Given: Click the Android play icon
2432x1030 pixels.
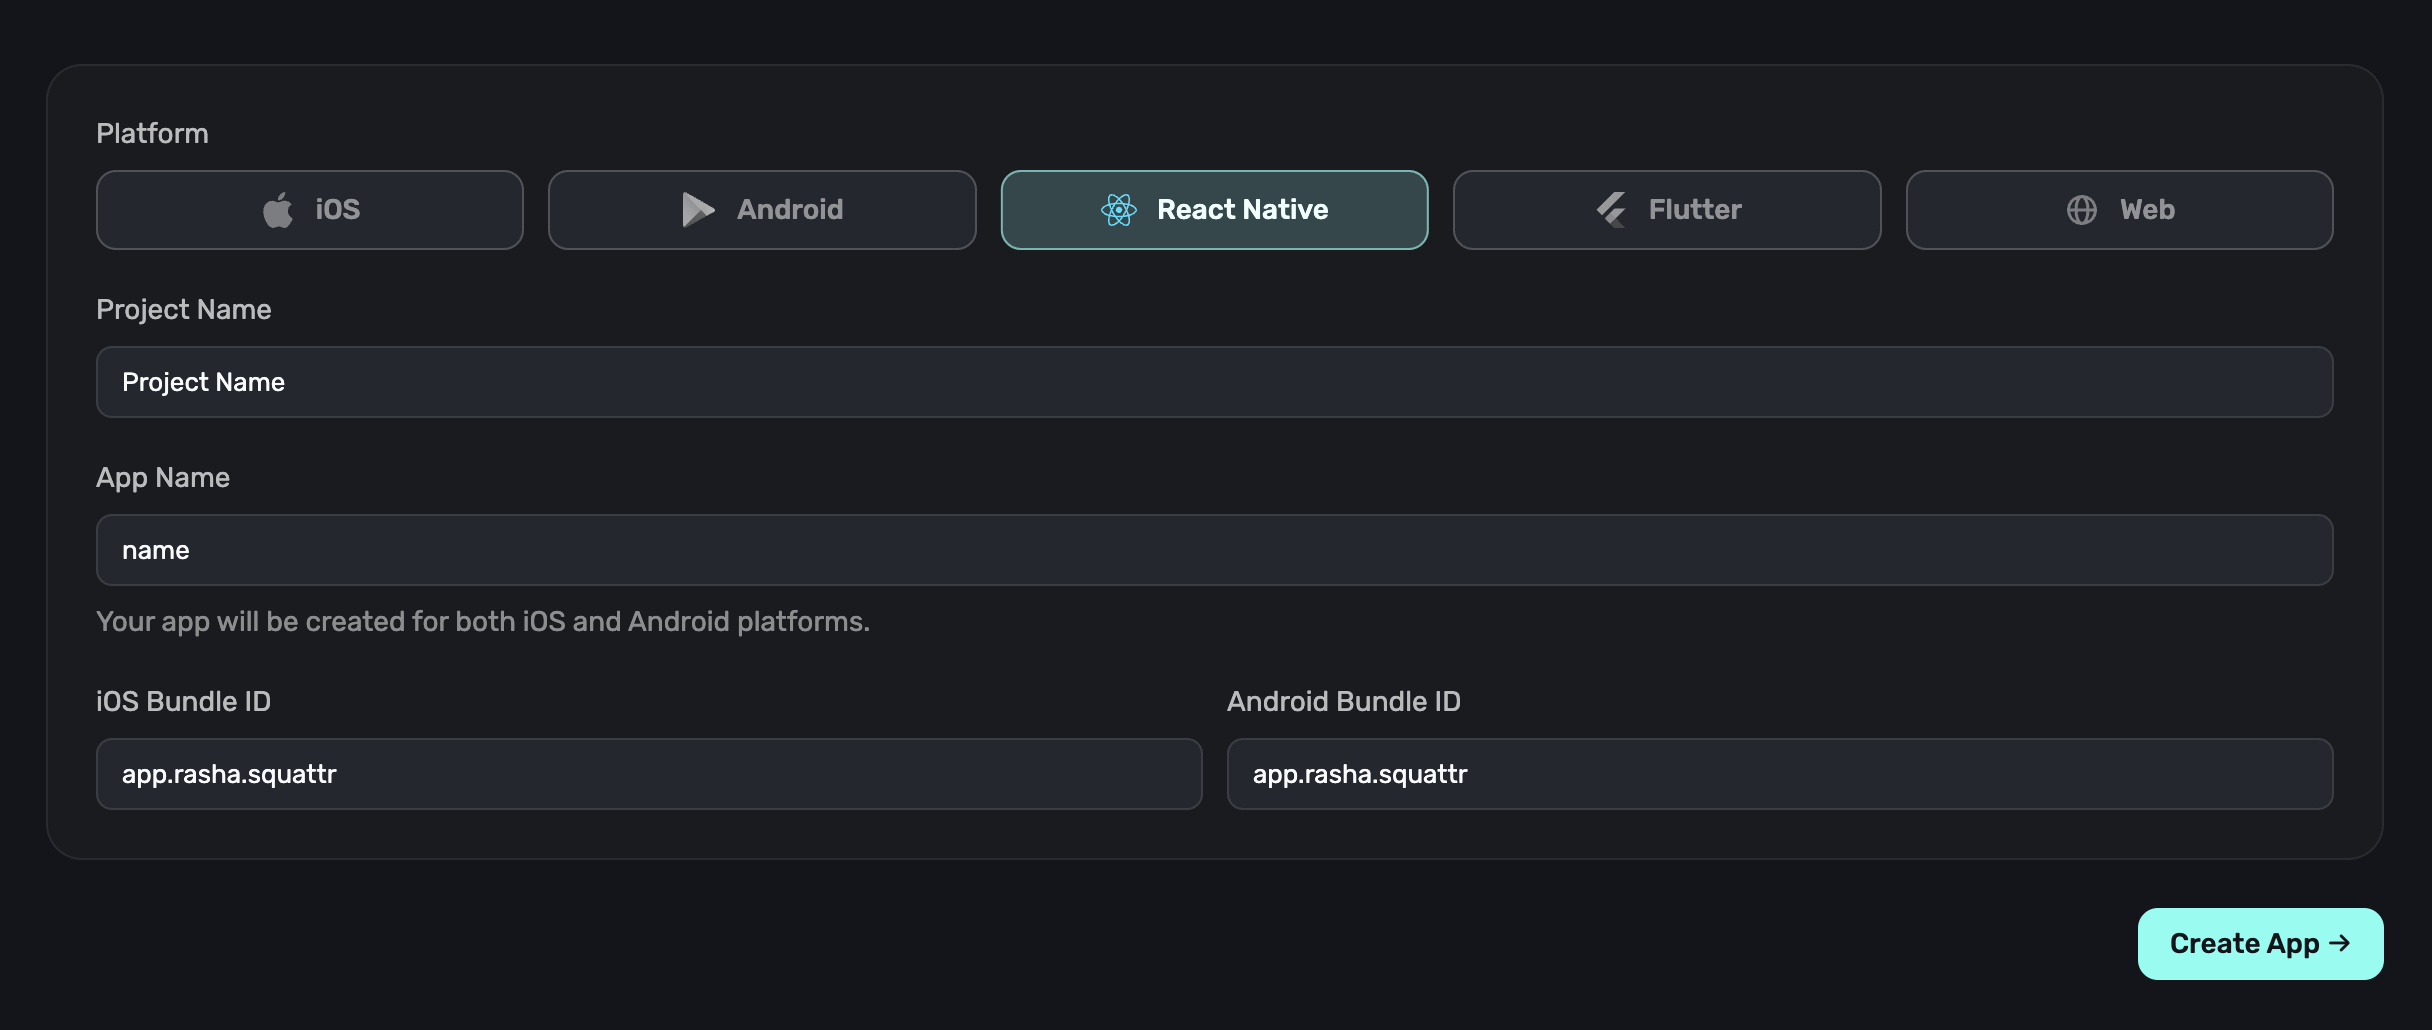Looking at the screenshot, I should pos(698,209).
